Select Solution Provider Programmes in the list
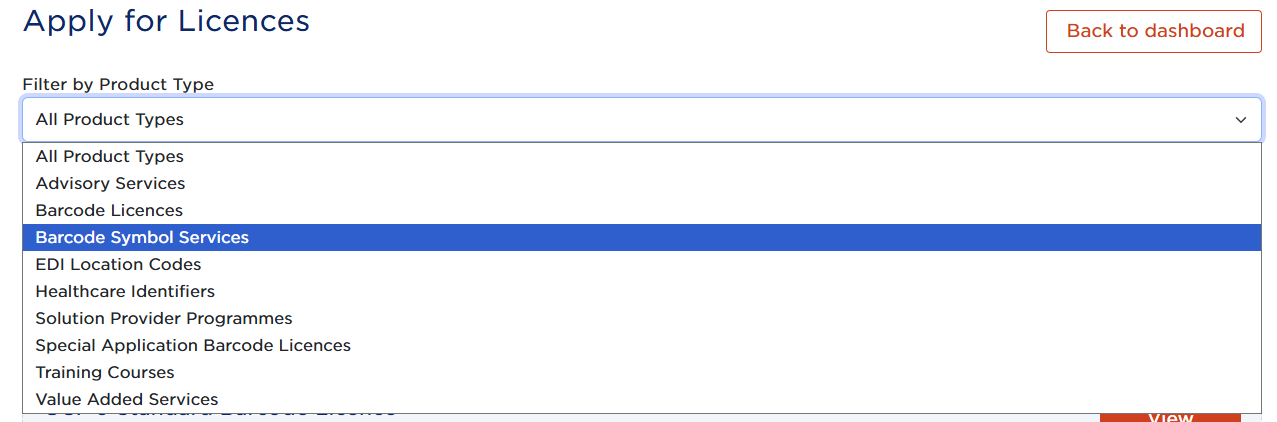 (x=164, y=319)
